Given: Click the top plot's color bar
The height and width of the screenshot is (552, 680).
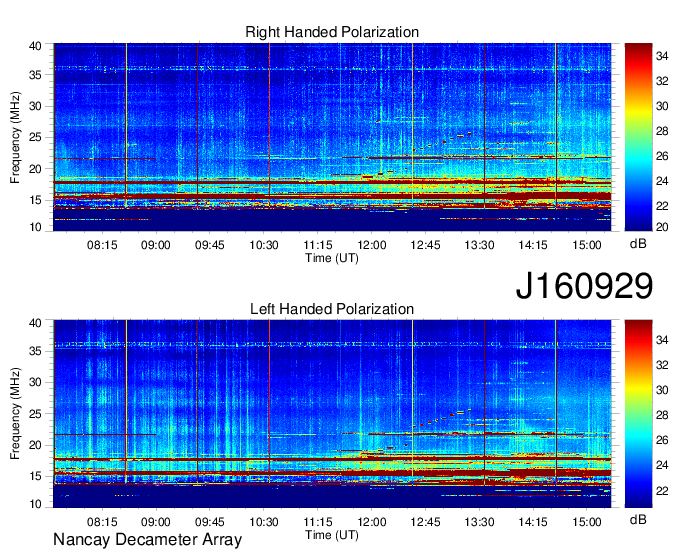Looking at the screenshot, I should [x=638, y=137].
